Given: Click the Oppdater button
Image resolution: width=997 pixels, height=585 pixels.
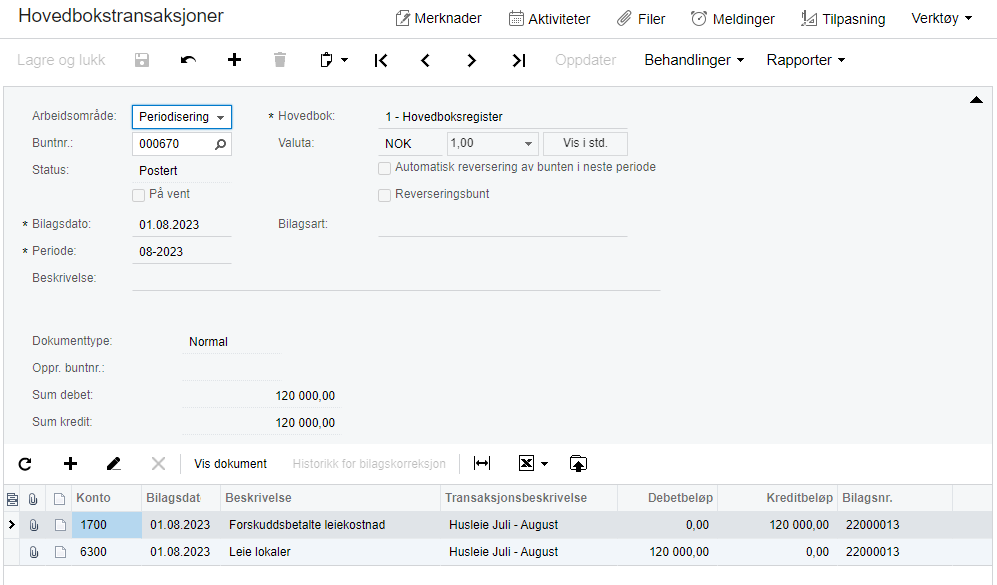Looking at the screenshot, I should pyautogui.click(x=586, y=60).
